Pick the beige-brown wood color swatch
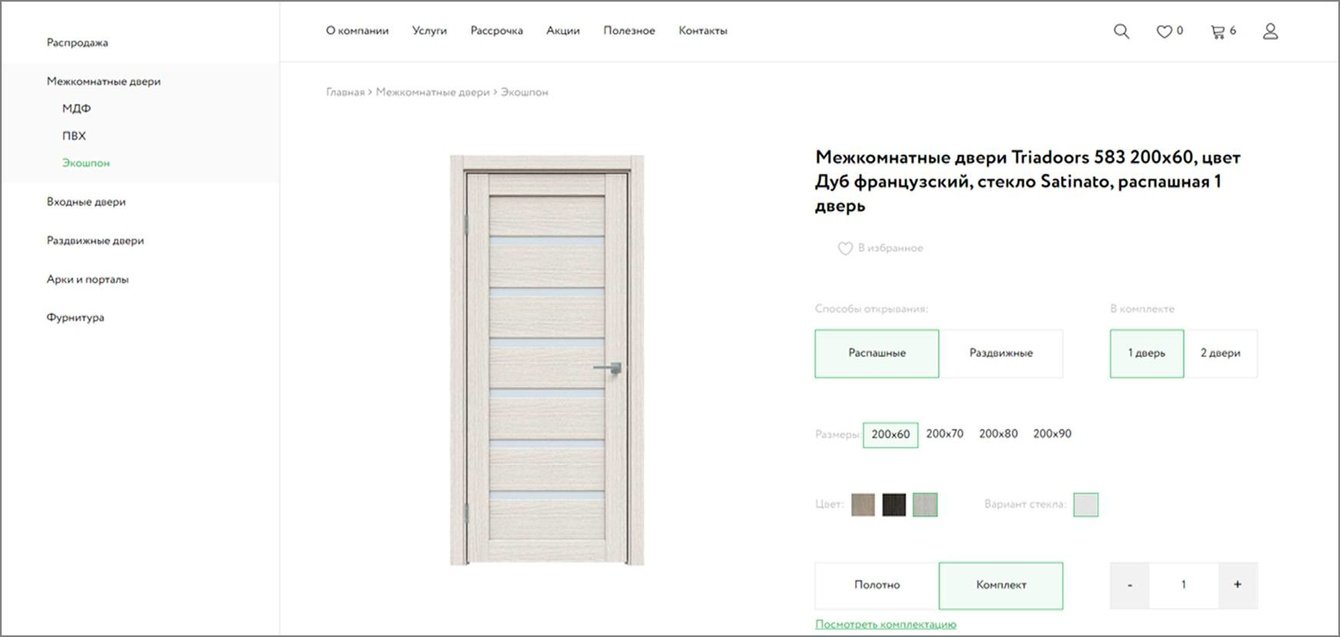This screenshot has width=1340, height=637. (863, 505)
